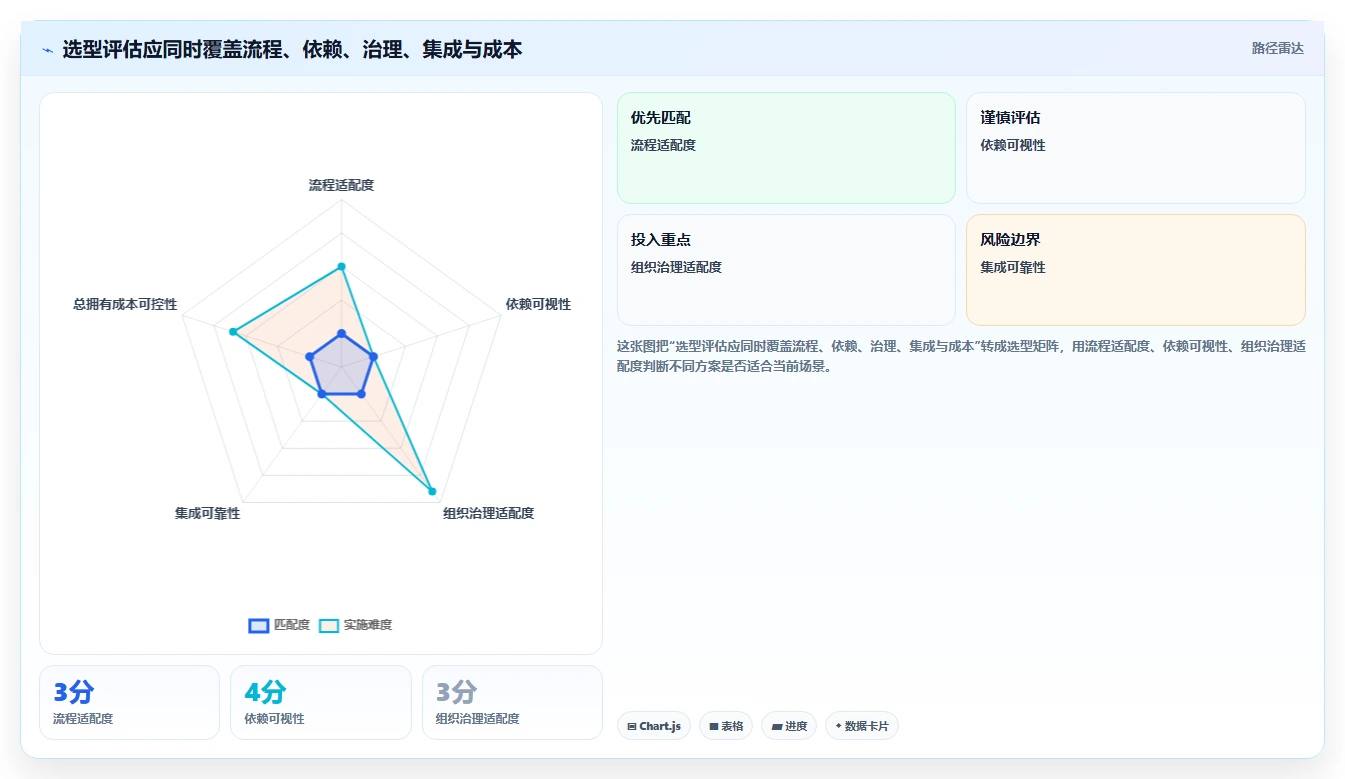Click the radar axis label 依赖可视性
Viewport: 1345px width, 779px height.
point(538,304)
